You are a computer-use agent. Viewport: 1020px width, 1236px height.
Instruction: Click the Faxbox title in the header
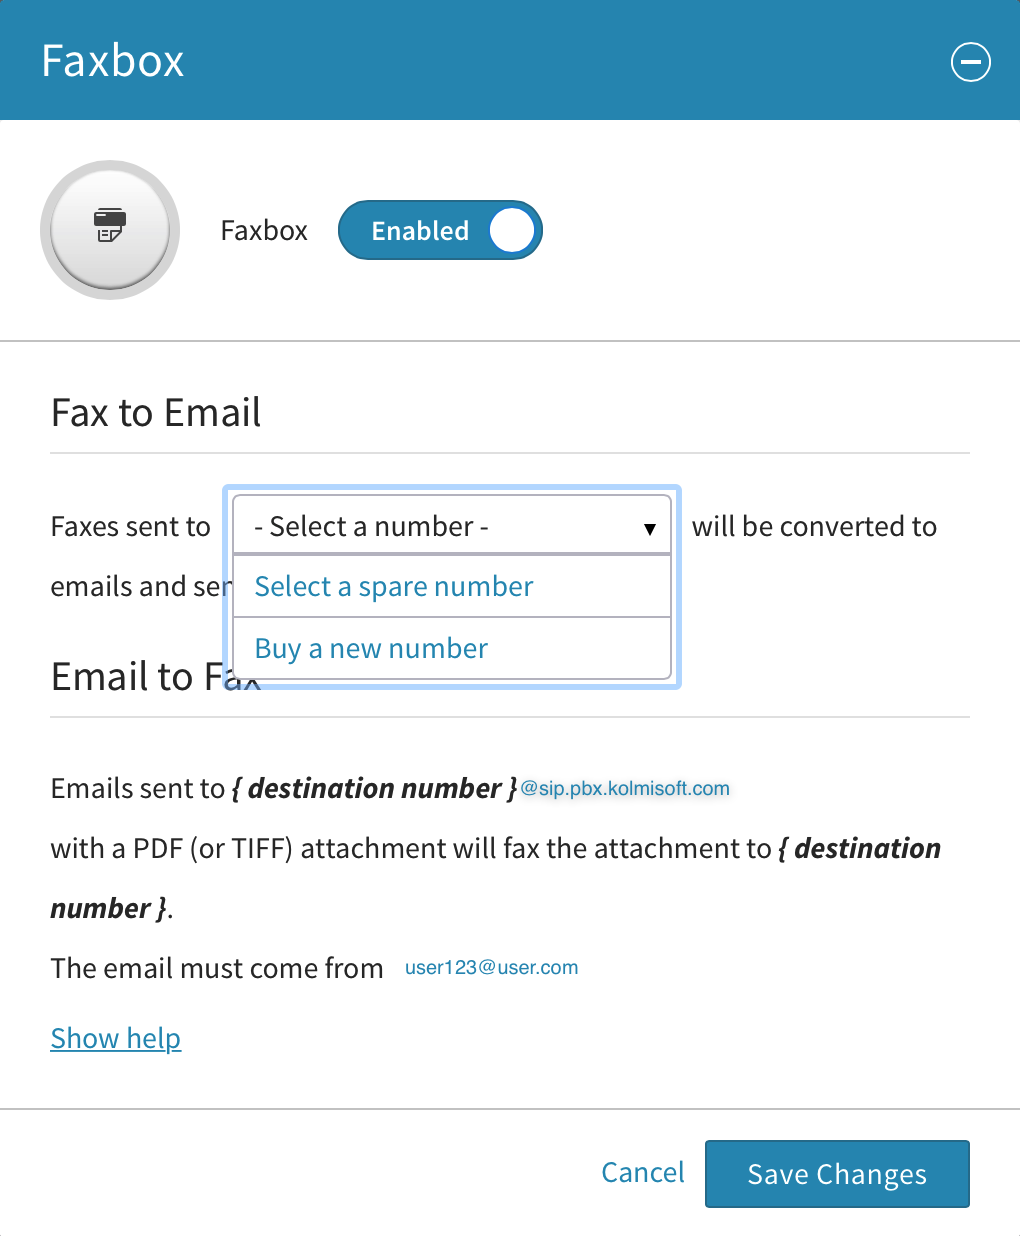[113, 61]
